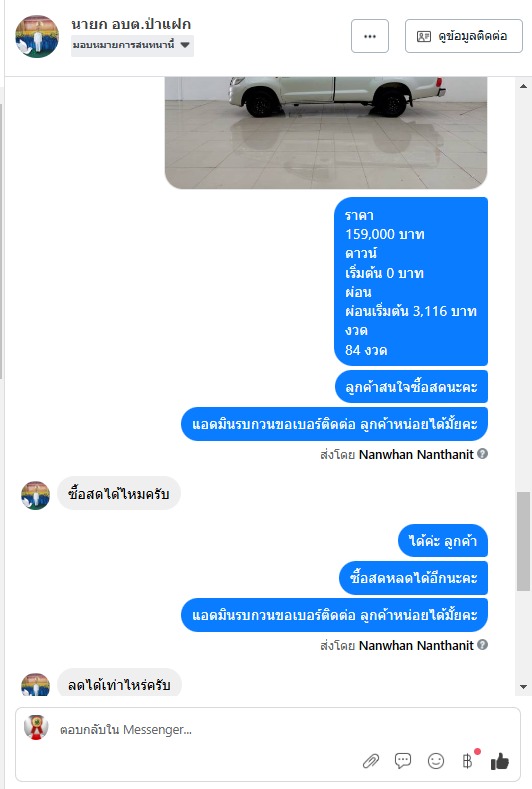Open saved replies speech bubble icon
The width and height of the screenshot is (532, 789).
click(x=403, y=761)
